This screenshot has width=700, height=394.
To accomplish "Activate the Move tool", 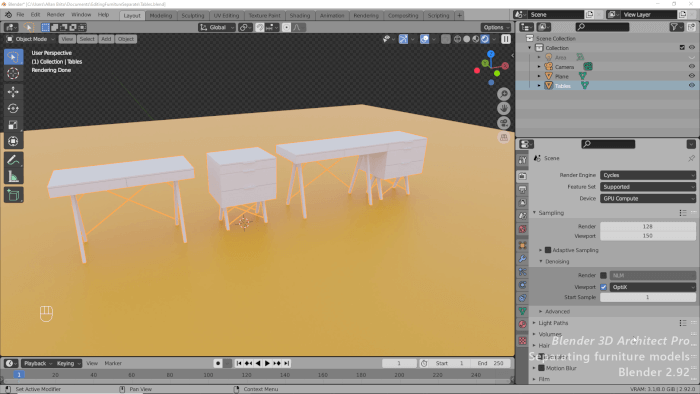I will click(13, 91).
